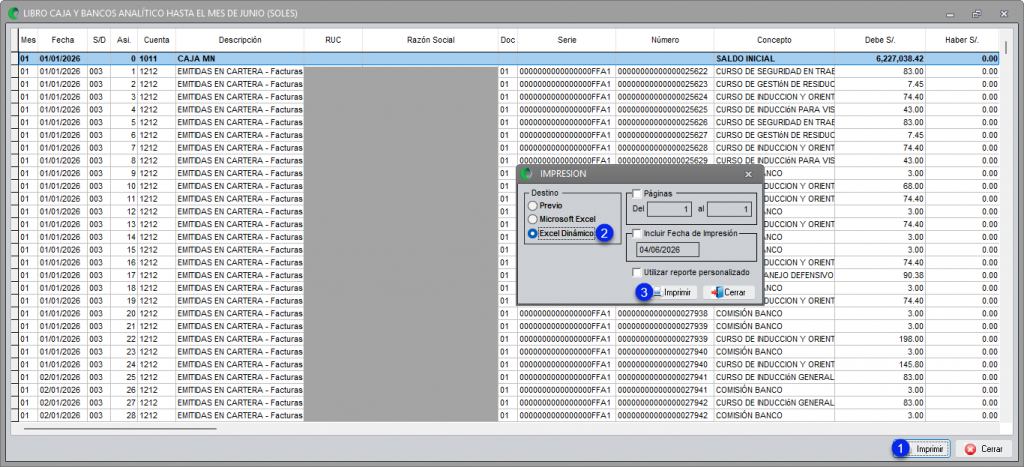Click the Haber S/. column header
1024x467 pixels.
tap(962, 40)
